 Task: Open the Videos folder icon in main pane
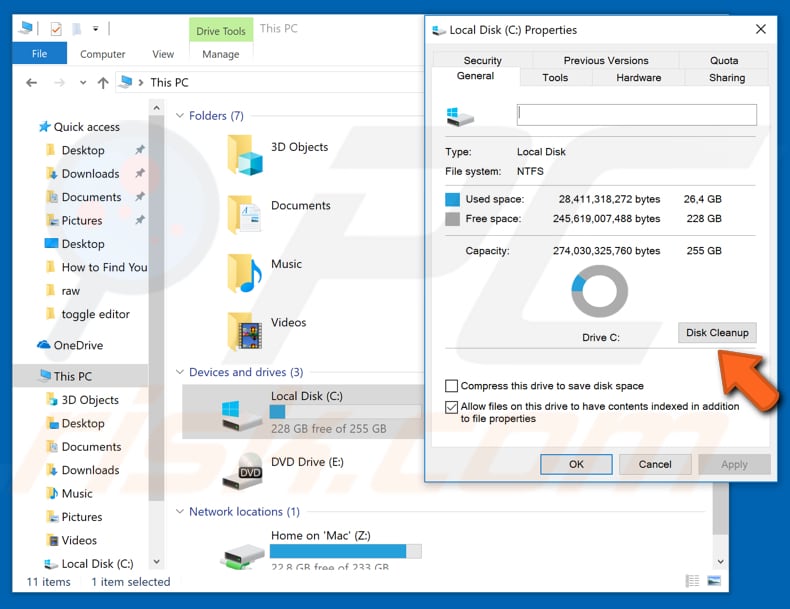pyautogui.click(x=244, y=331)
